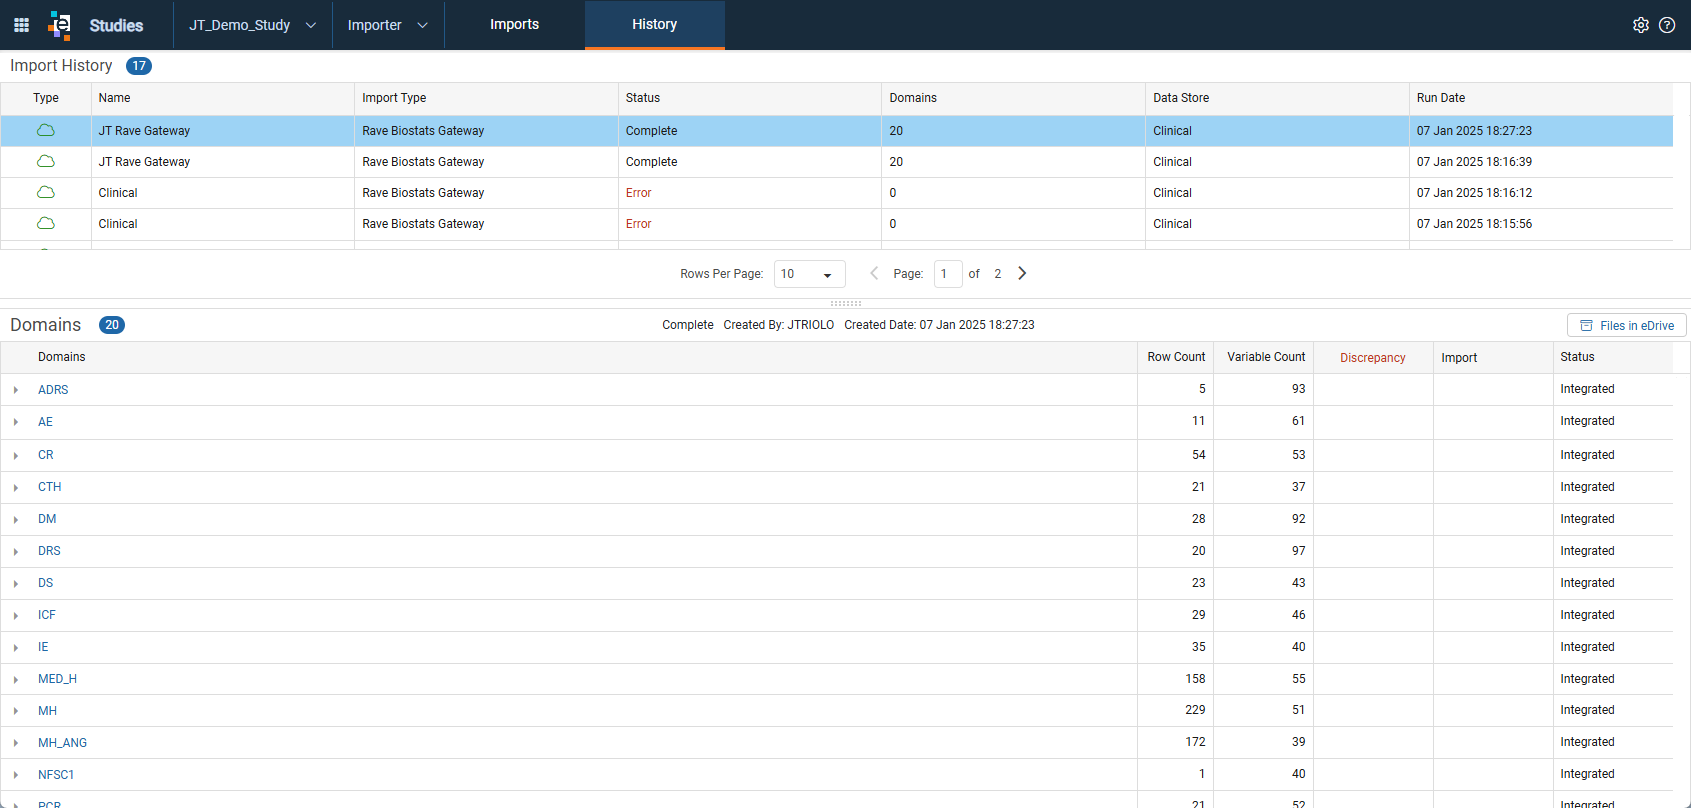
Task: Click the Import History count badge 17
Action: coord(139,66)
